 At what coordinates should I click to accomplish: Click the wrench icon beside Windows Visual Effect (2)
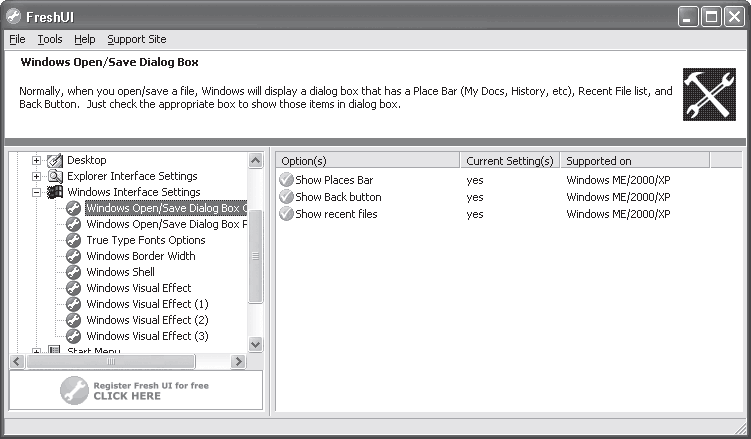click(x=73, y=320)
